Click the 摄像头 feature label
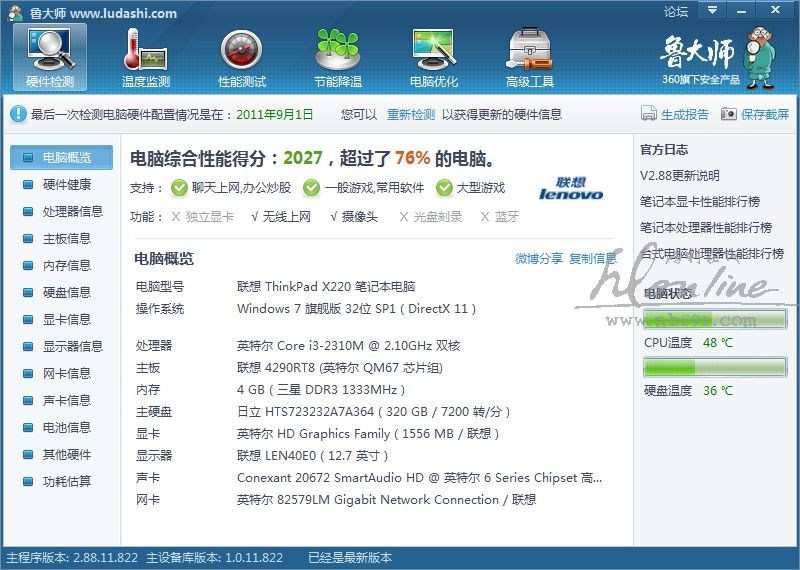The height and width of the screenshot is (570, 800). click(360, 217)
